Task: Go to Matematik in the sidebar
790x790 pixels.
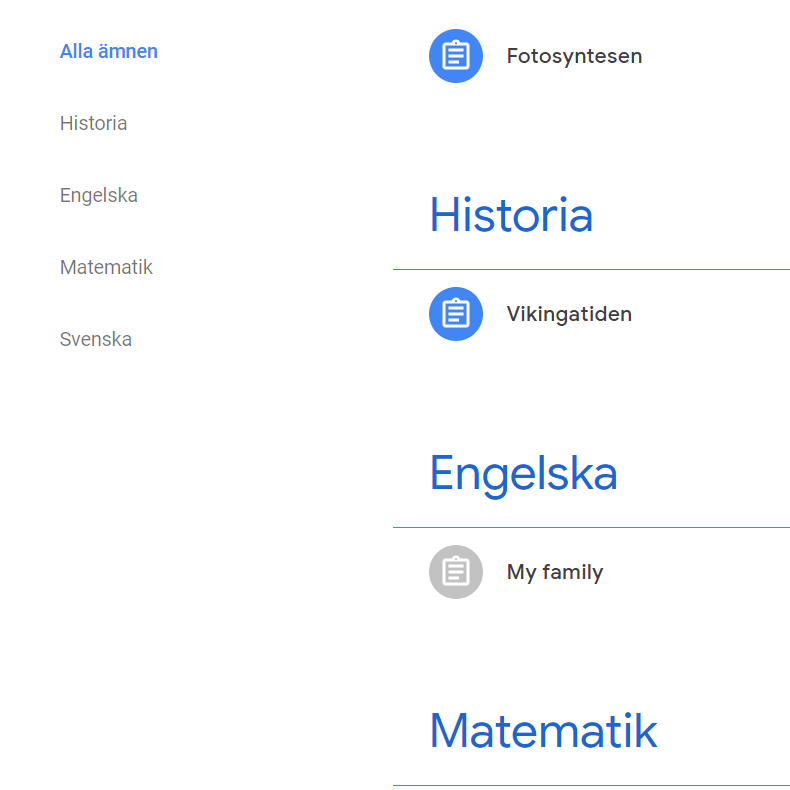Action: pos(106,267)
